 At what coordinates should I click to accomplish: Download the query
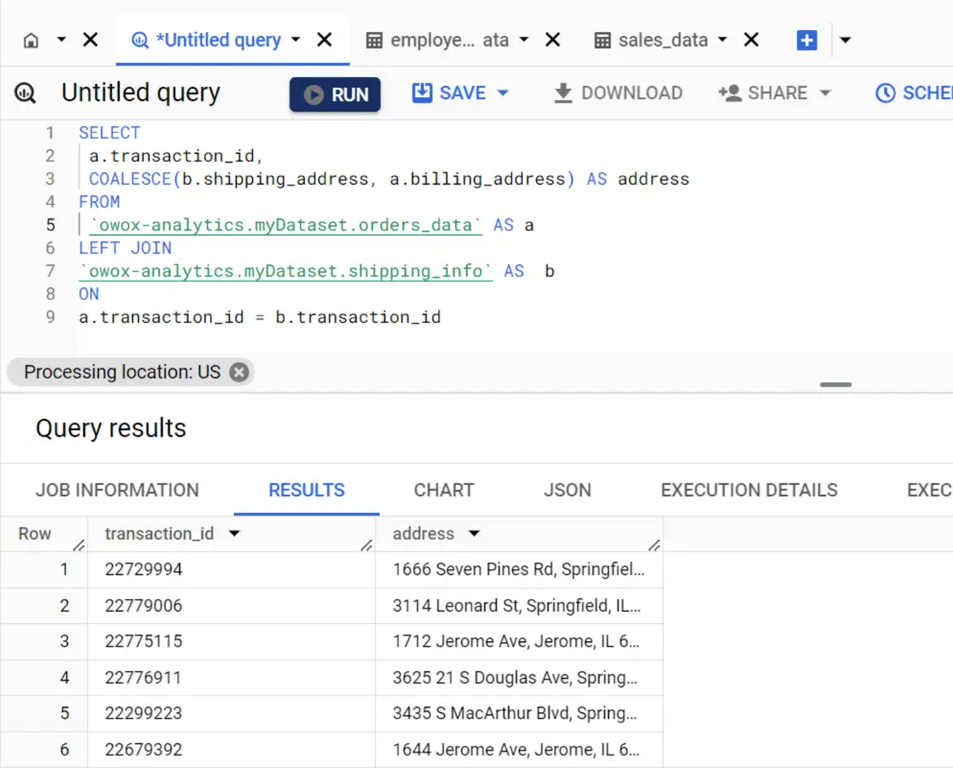click(x=618, y=93)
